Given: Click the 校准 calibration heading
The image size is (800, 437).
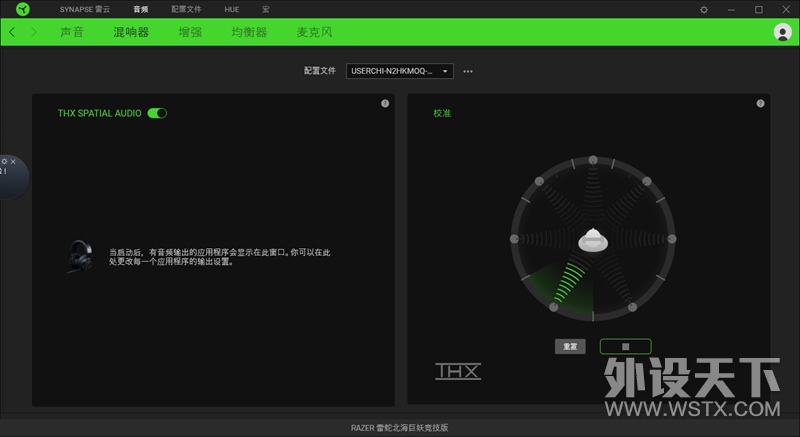Looking at the screenshot, I should pyautogui.click(x=442, y=113).
